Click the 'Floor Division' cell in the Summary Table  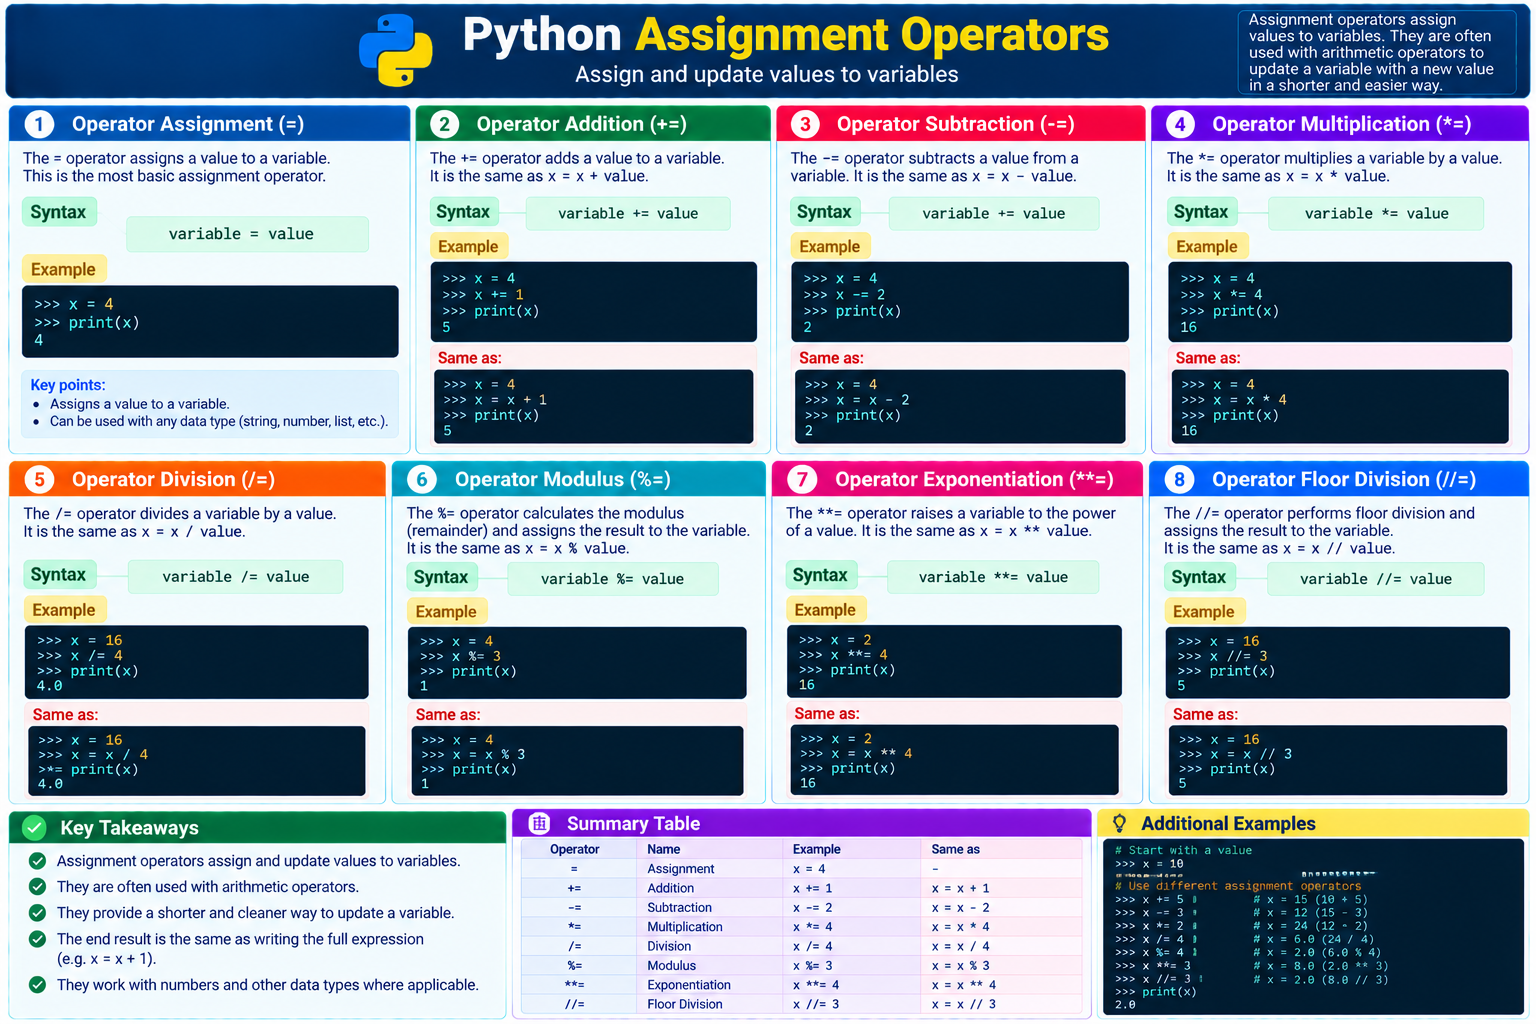[685, 1004]
